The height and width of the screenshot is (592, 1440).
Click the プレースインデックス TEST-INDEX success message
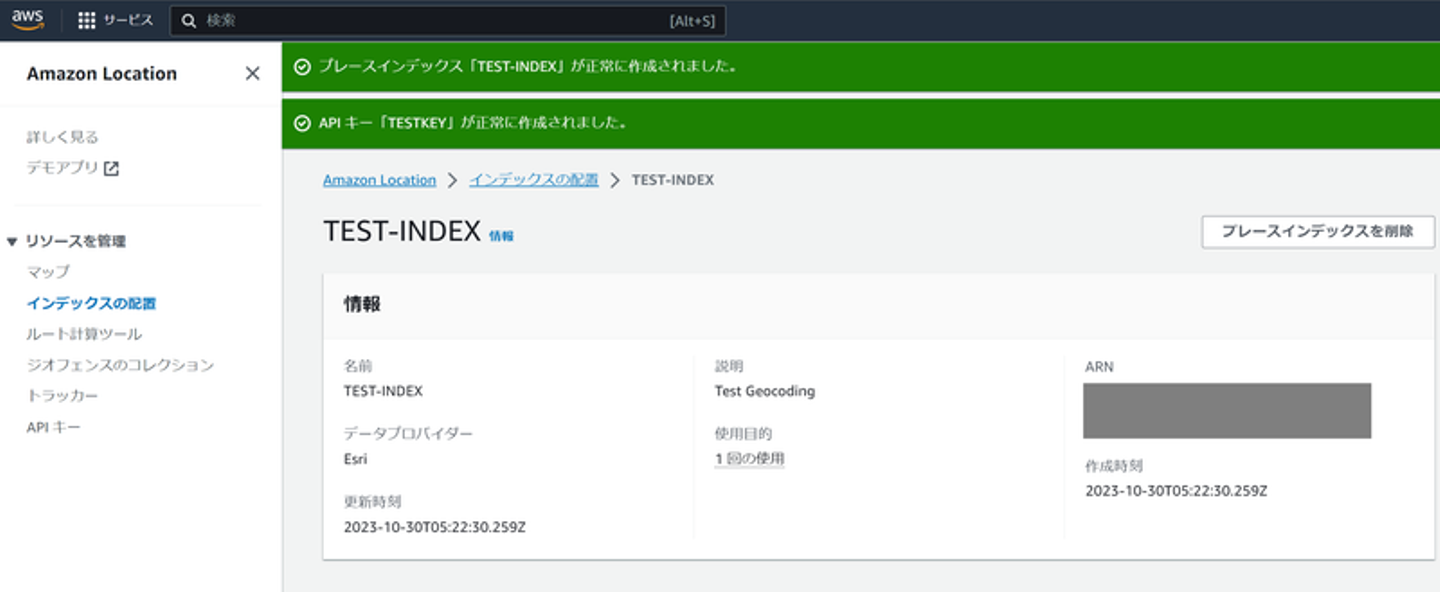pos(528,67)
